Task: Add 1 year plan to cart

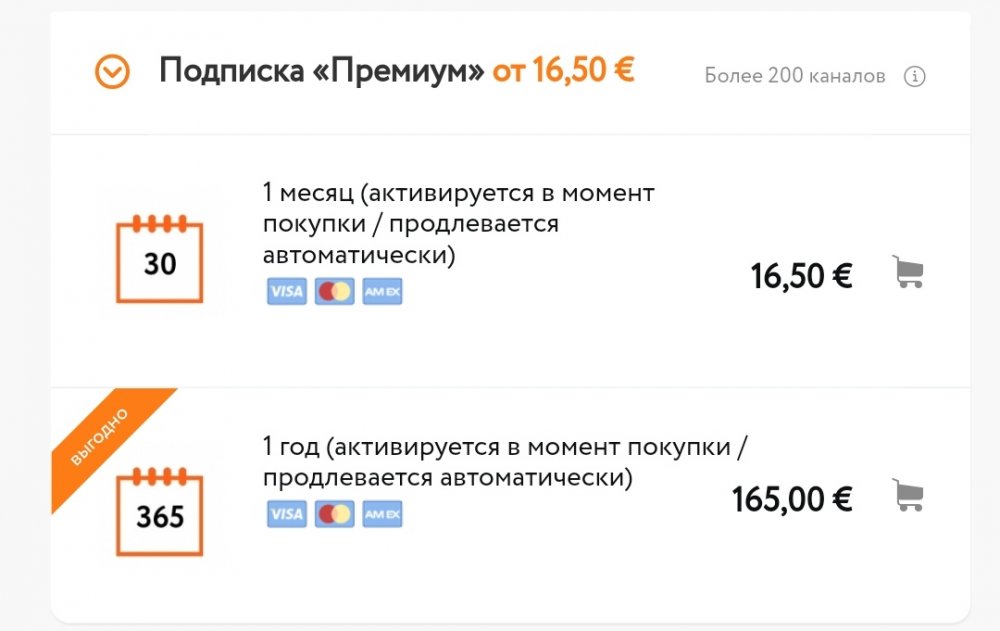Action: coord(907,496)
